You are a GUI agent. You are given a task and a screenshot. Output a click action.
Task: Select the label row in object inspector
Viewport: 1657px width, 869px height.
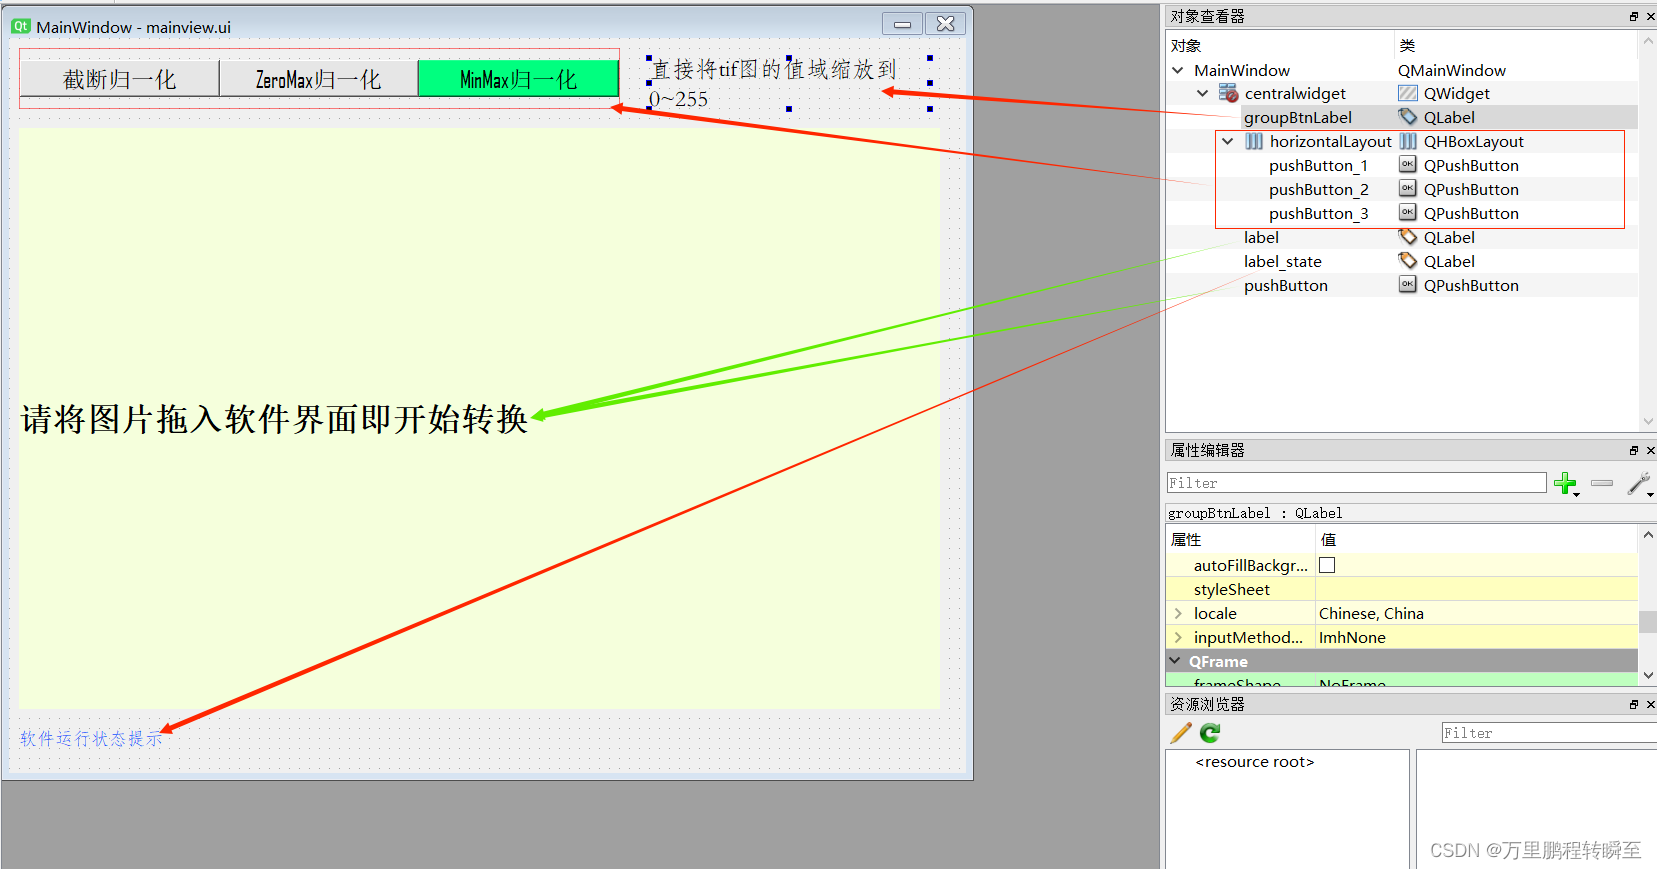(1261, 237)
